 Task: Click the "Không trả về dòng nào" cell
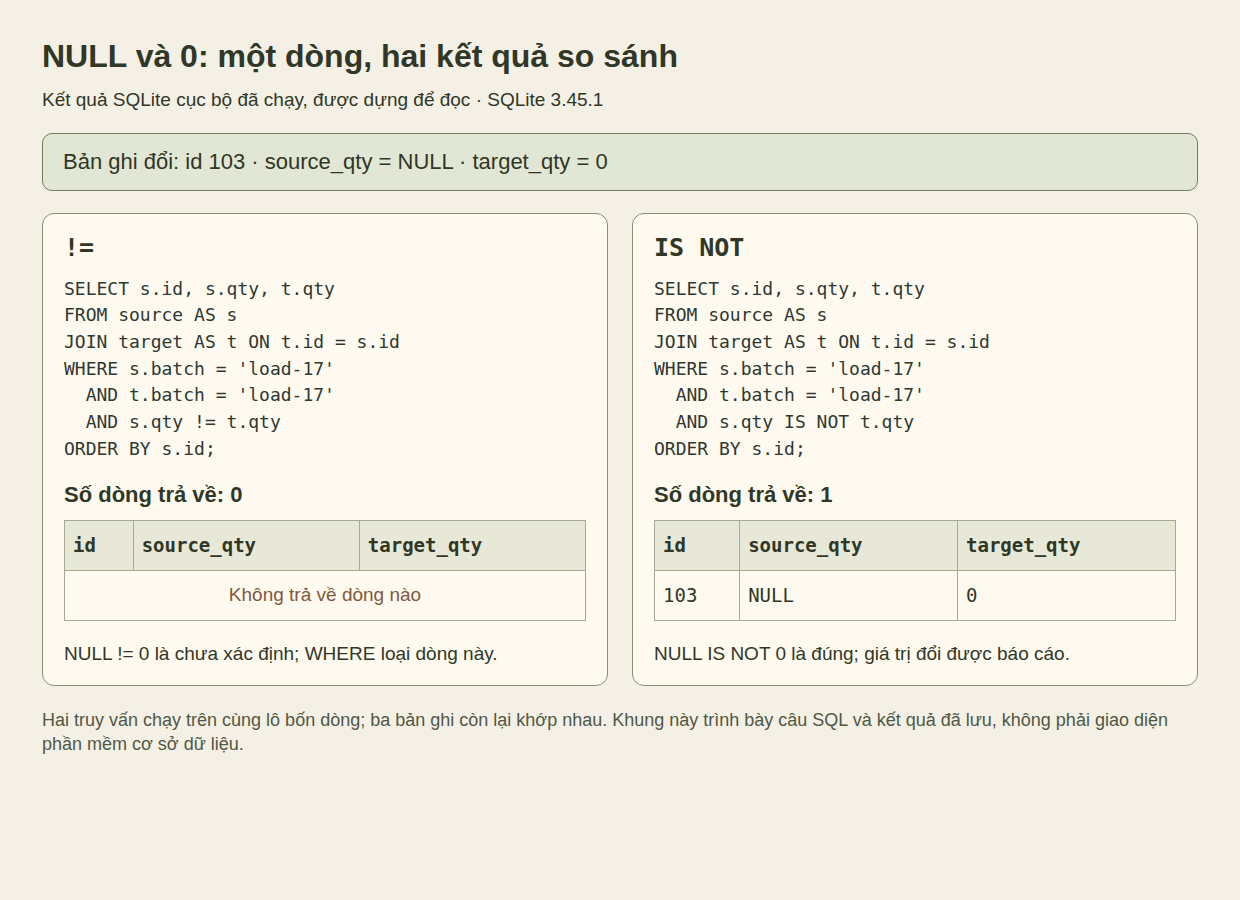(x=325, y=595)
